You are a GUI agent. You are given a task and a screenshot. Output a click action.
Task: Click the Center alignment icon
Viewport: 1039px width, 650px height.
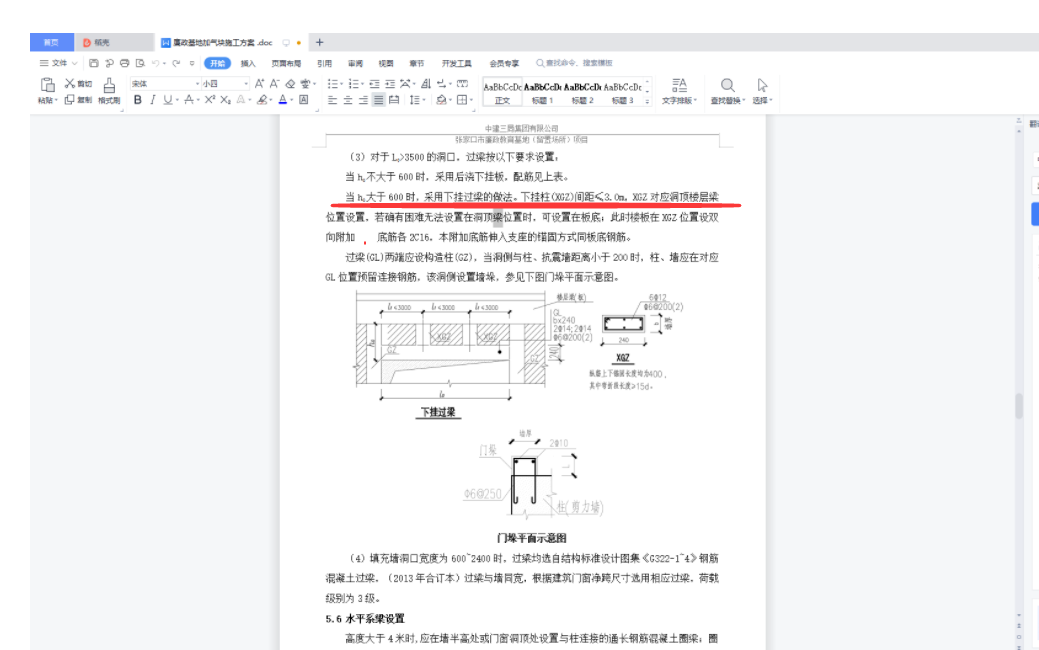[x=348, y=100]
